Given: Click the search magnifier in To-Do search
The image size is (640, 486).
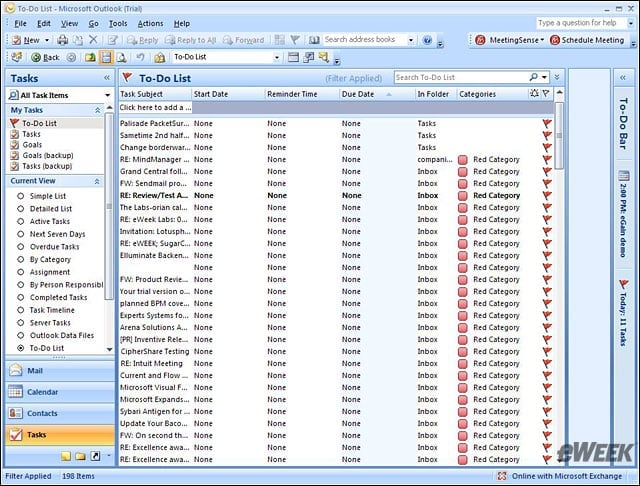Looking at the screenshot, I should [534, 77].
